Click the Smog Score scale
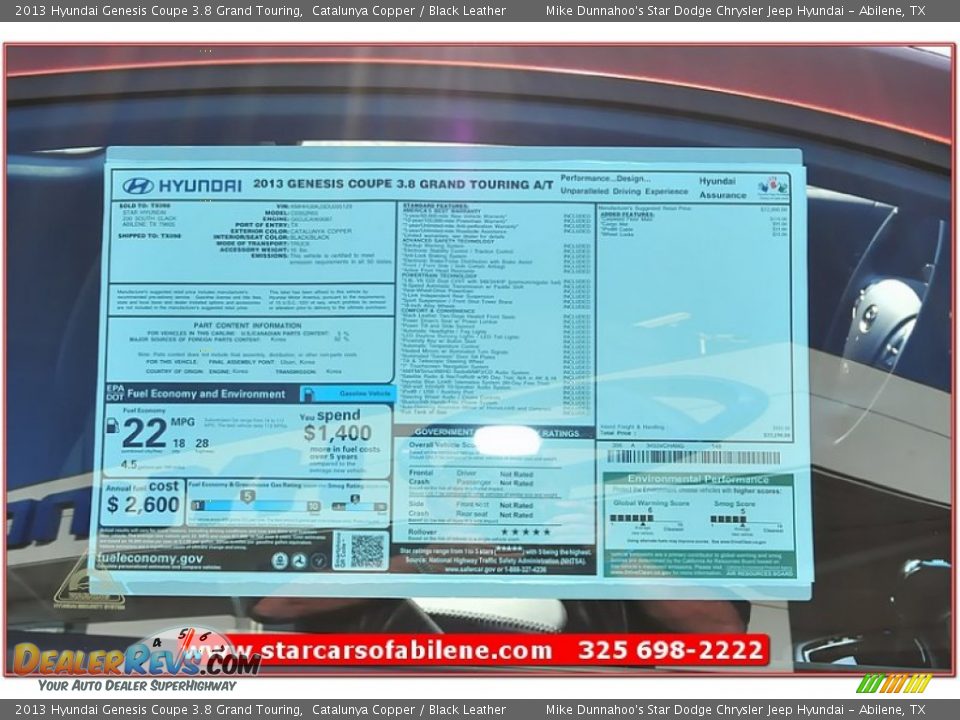The height and width of the screenshot is (720, 960). point(746,519)
